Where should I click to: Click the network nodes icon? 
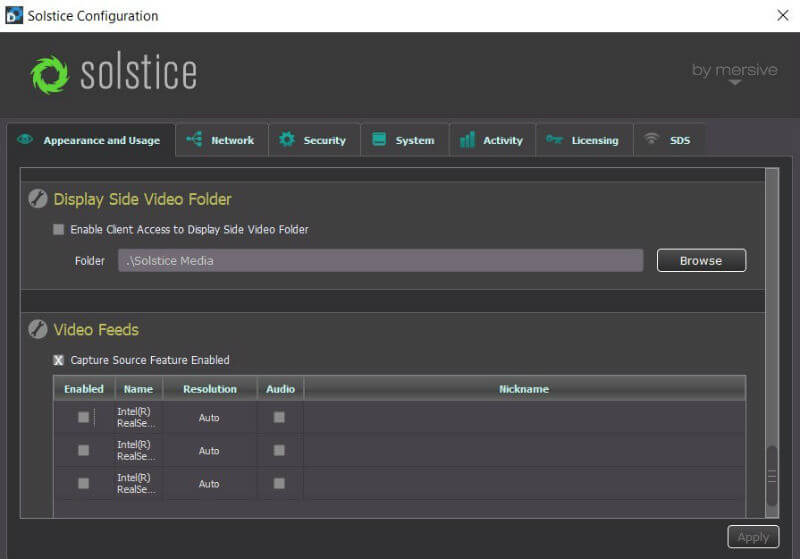194,139
